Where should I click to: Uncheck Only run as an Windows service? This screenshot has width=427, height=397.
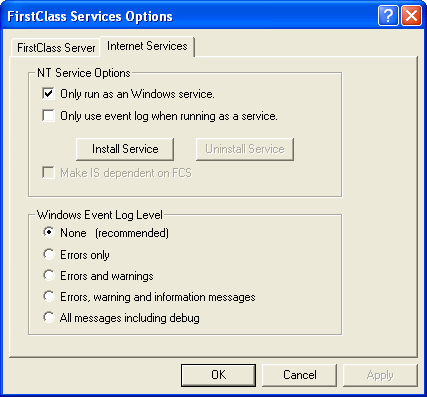coord(48,94)
